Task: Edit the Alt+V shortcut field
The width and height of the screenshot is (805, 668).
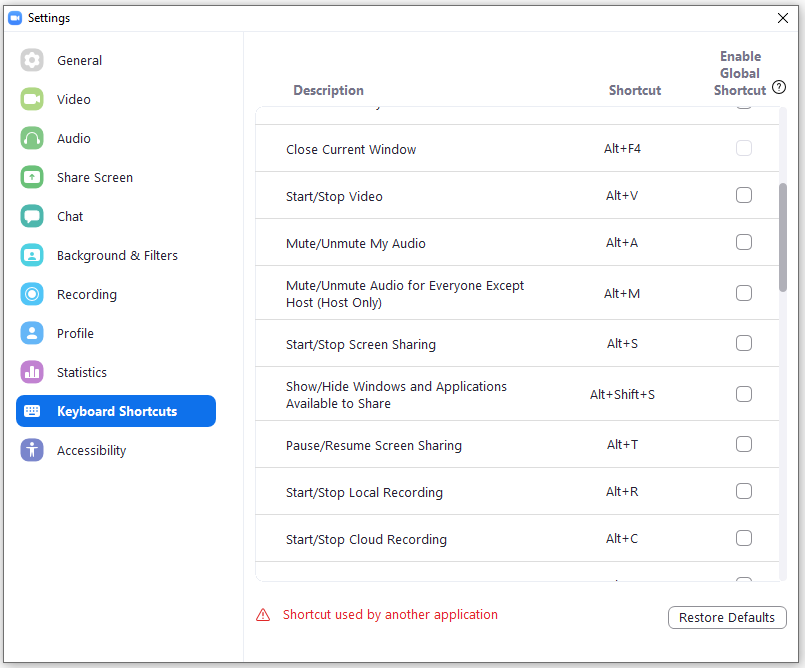Action: (x=622, y=196)
